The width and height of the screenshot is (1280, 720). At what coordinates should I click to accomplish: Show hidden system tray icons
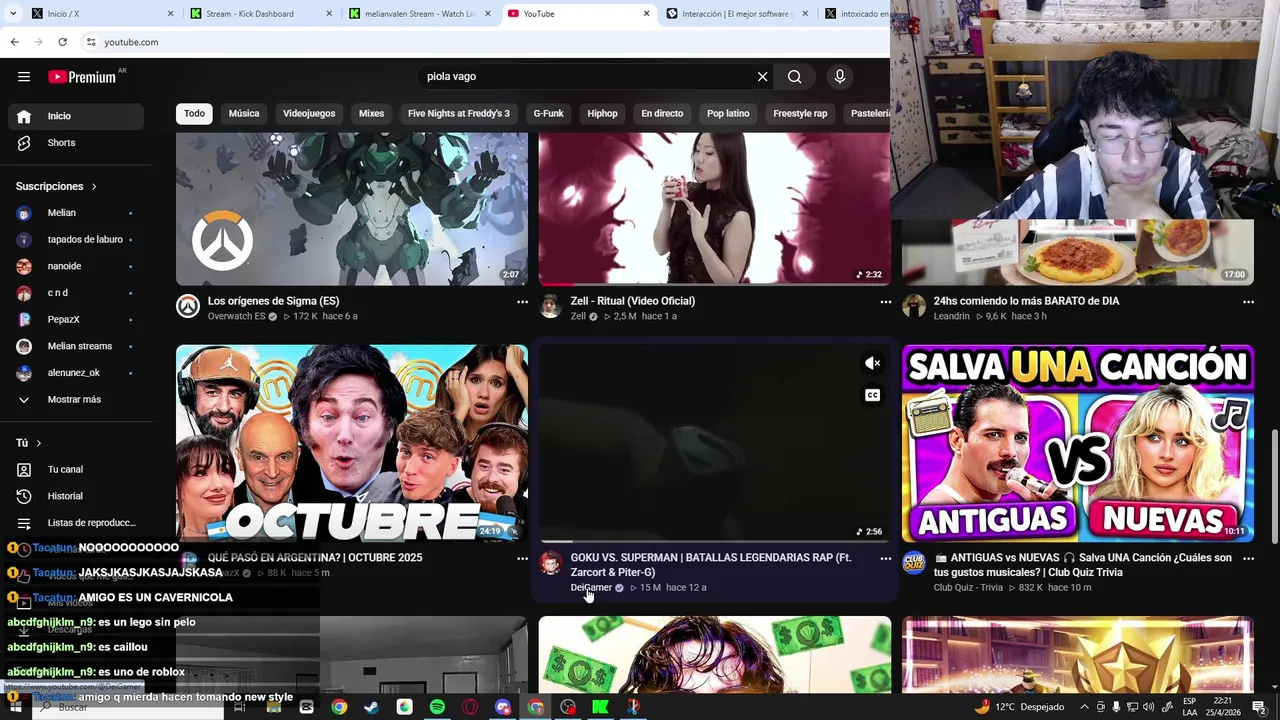(x=1084, y=707)
